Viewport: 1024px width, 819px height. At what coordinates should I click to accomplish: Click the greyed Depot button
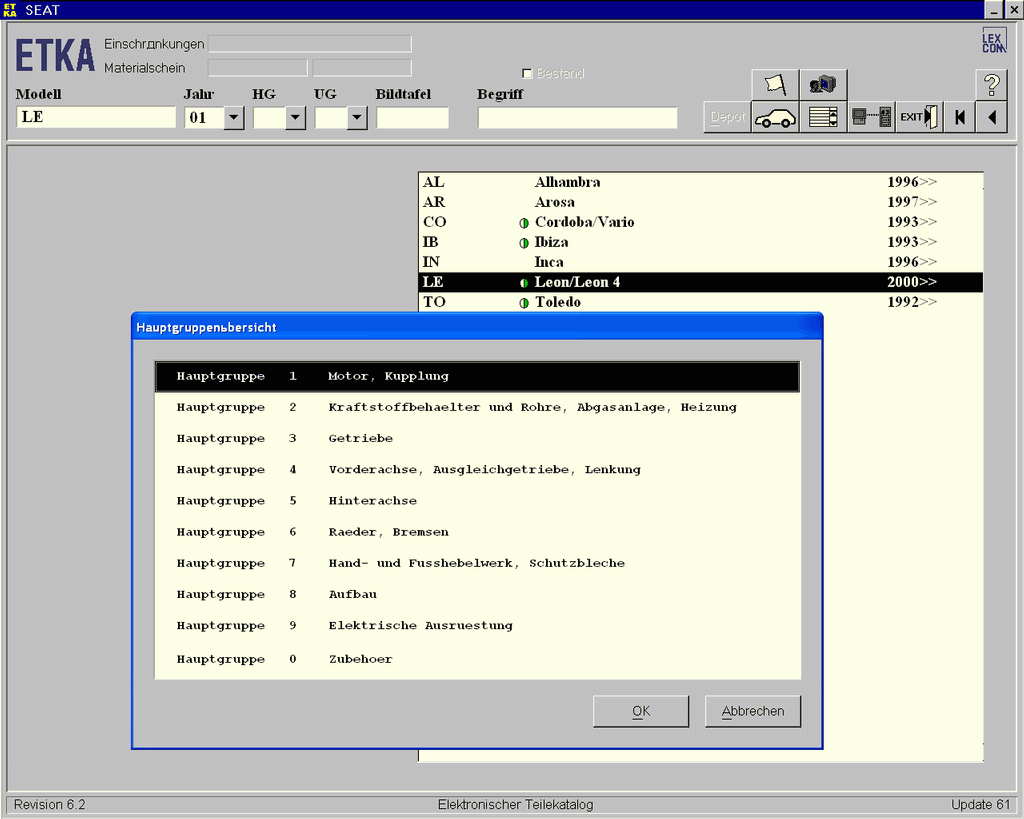pyautogui.click(x=728, y=118)
